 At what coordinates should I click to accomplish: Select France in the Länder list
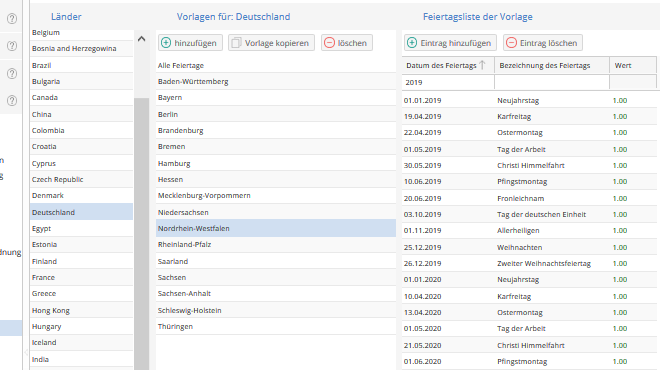[x=82, y=277]
